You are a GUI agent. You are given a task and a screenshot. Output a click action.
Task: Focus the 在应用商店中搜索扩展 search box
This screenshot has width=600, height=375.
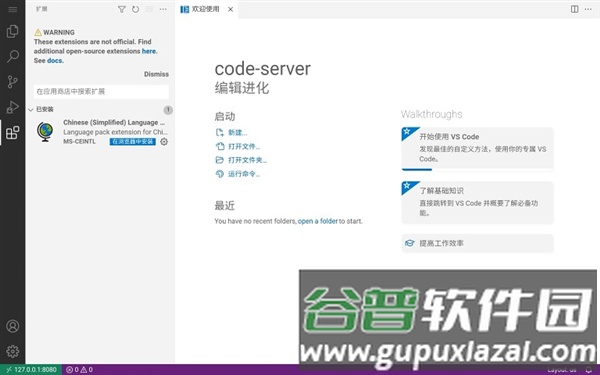click(x=101, y=91)
